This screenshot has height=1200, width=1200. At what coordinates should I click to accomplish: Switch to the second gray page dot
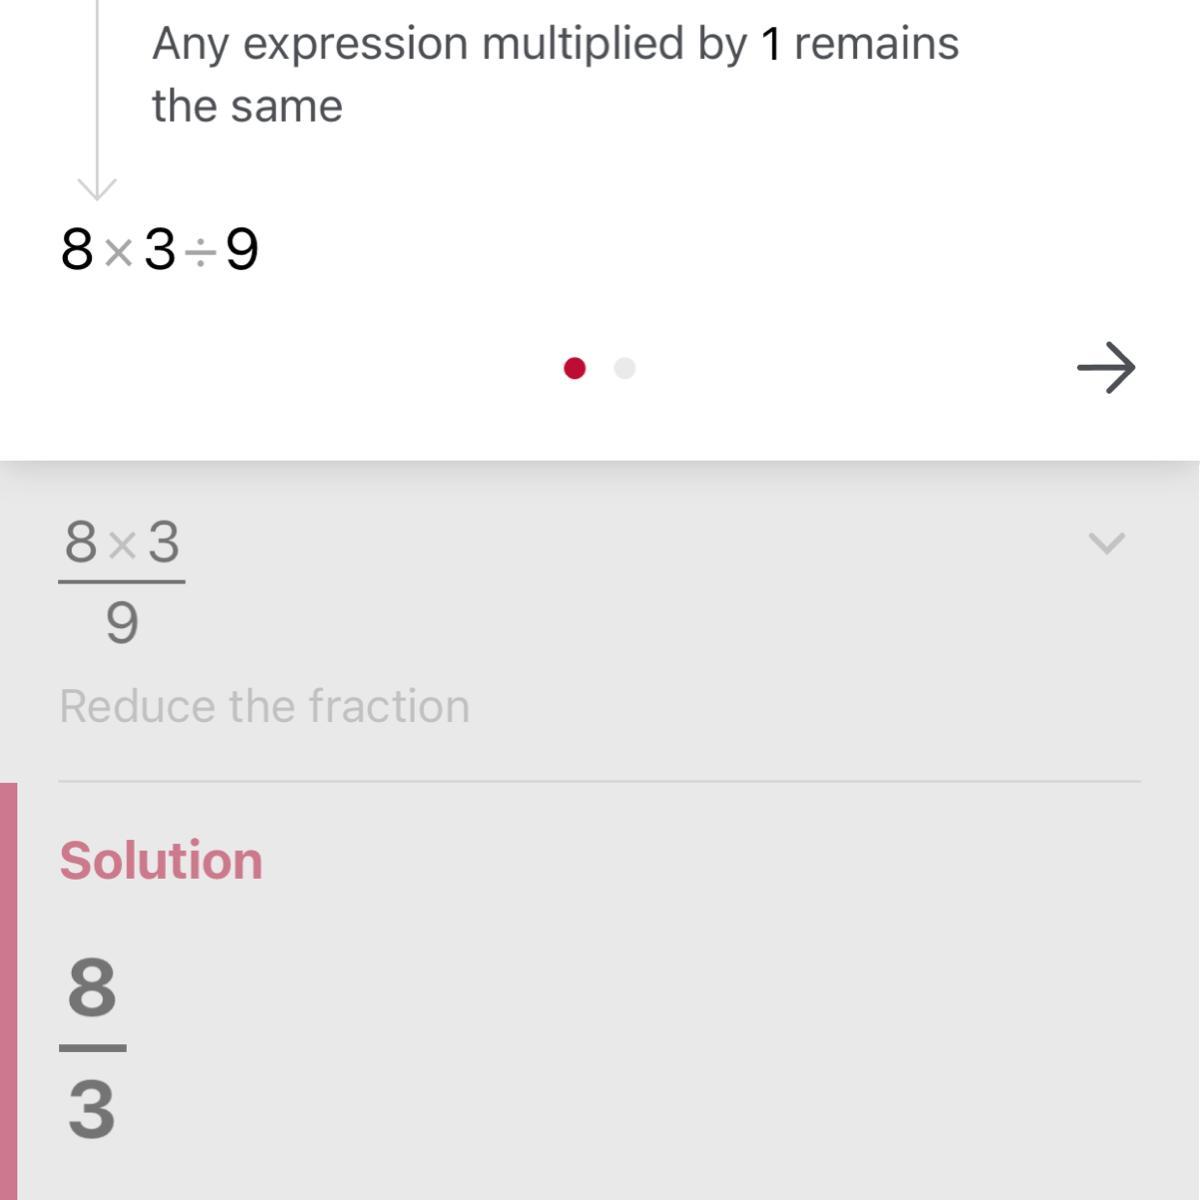pos(625,368)
